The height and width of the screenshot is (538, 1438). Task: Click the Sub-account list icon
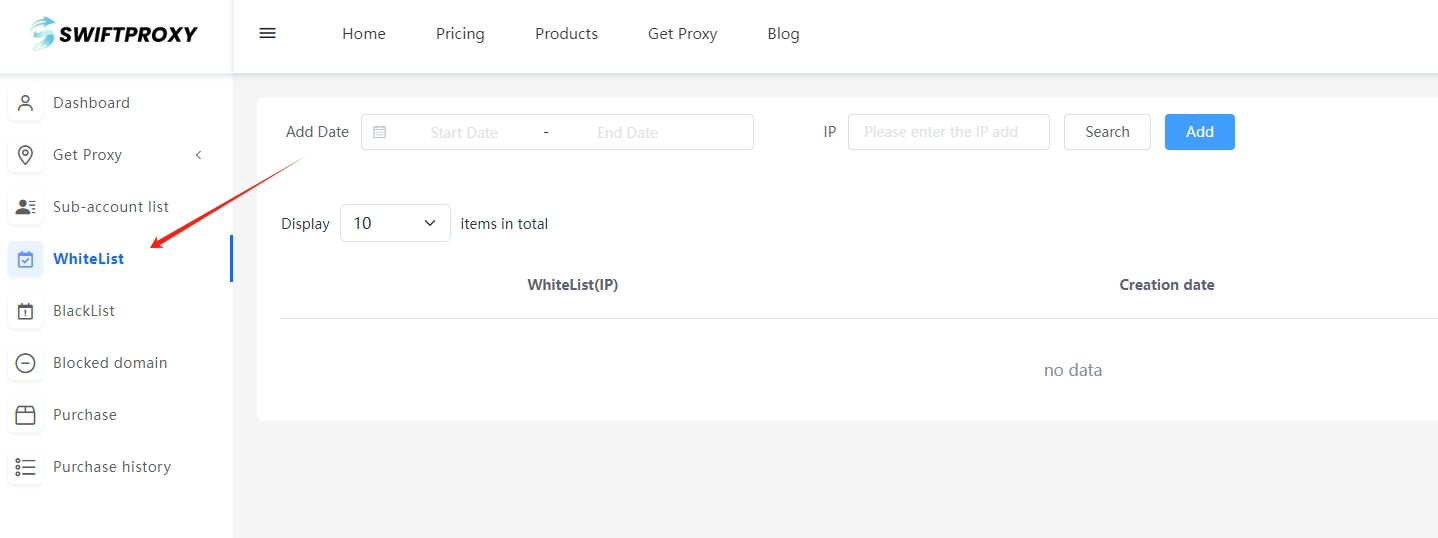click(26, 207)
